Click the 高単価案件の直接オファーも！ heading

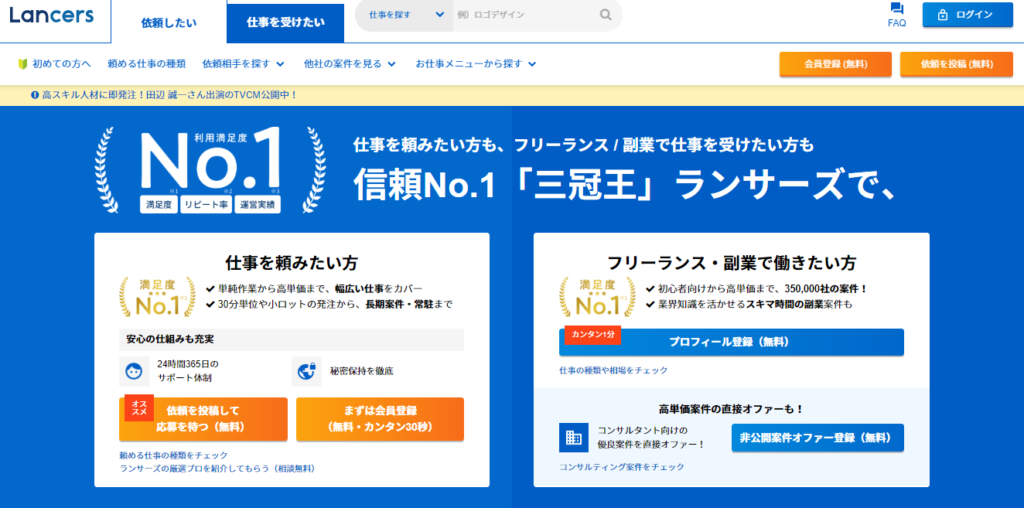731,409
